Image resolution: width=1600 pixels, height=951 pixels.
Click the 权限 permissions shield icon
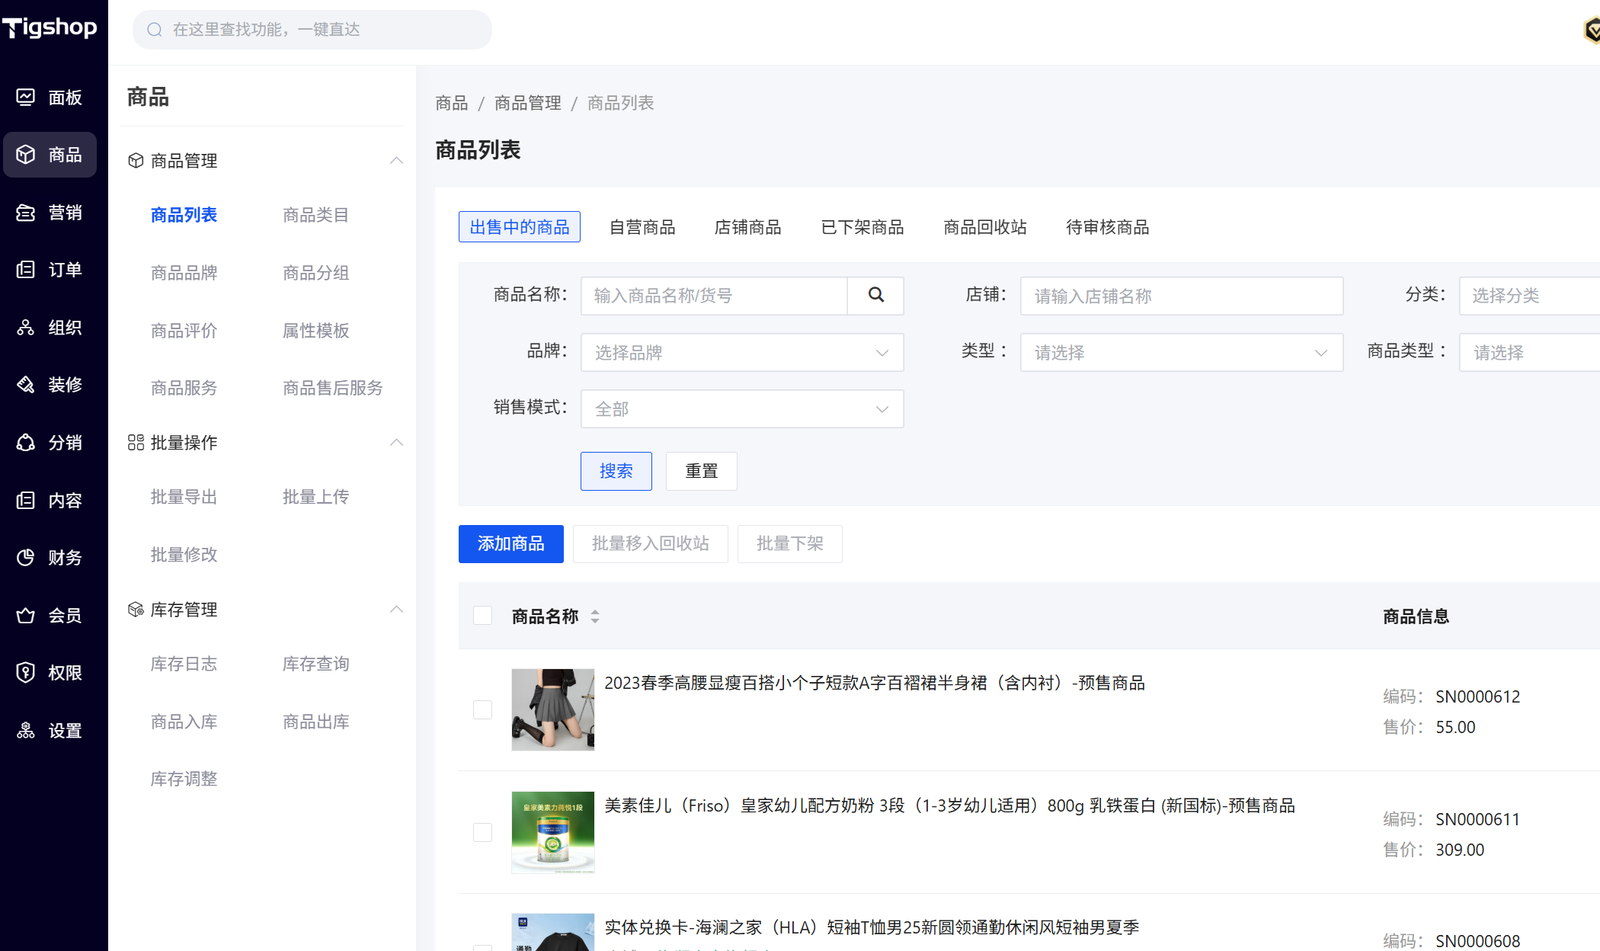(26, 673)
